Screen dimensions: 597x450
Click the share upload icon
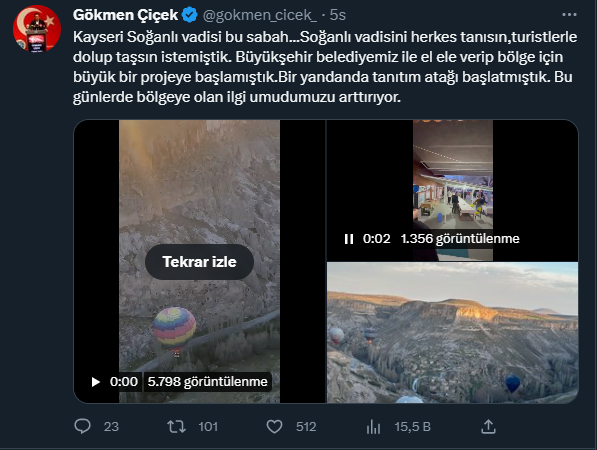tap(488, 426)
